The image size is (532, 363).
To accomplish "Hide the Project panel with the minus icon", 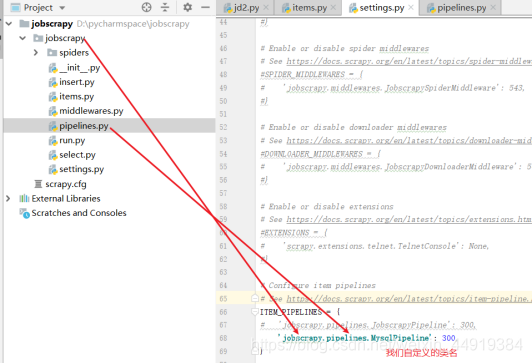I will click(206, 7).
